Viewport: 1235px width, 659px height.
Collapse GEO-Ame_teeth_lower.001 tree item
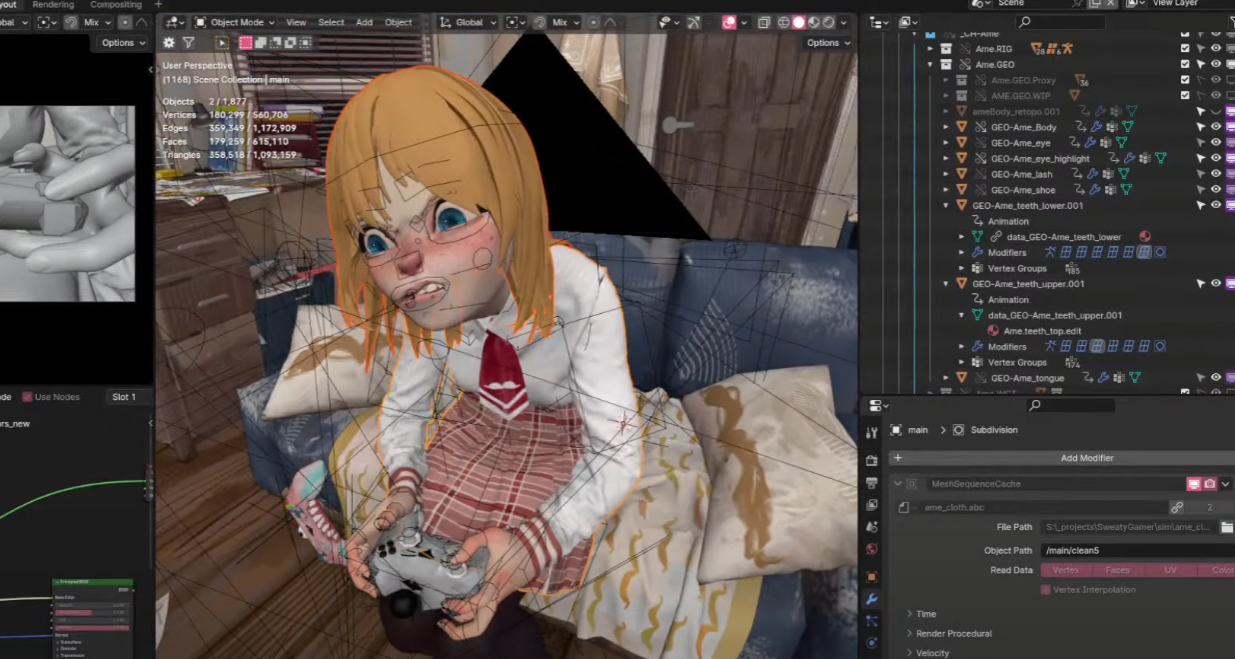[947, 205]
